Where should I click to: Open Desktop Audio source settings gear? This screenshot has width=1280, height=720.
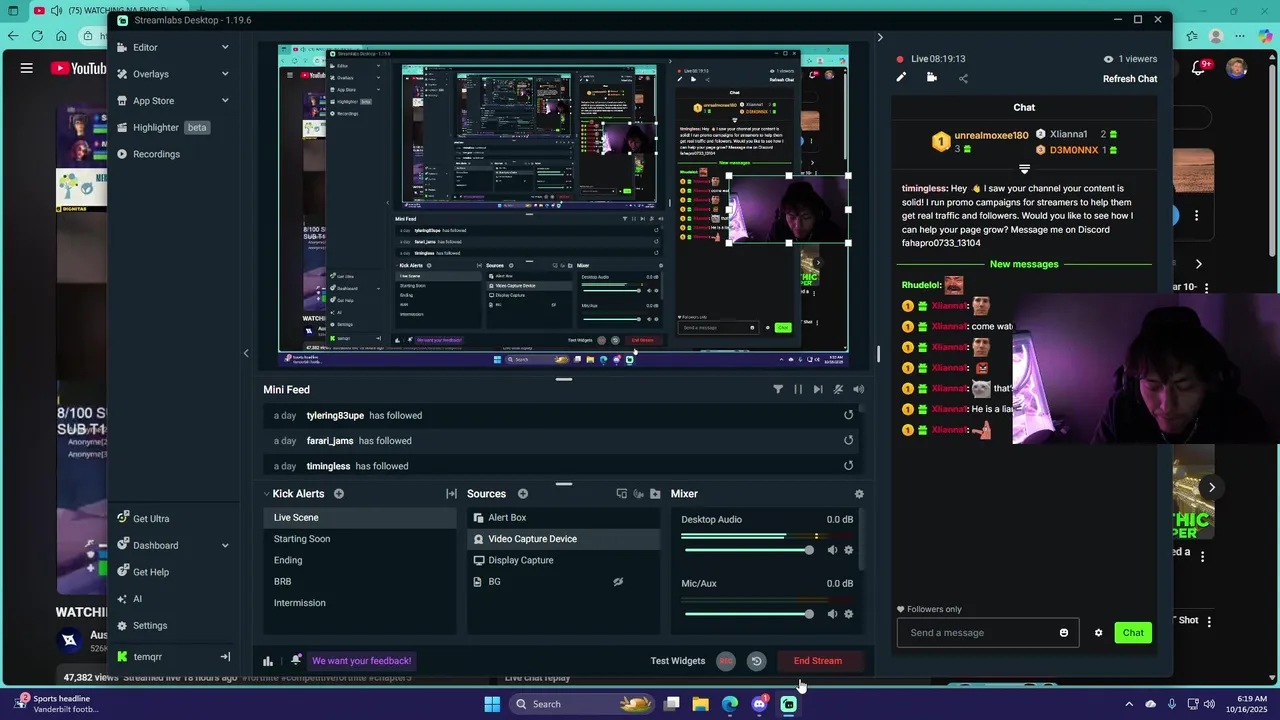849,550
